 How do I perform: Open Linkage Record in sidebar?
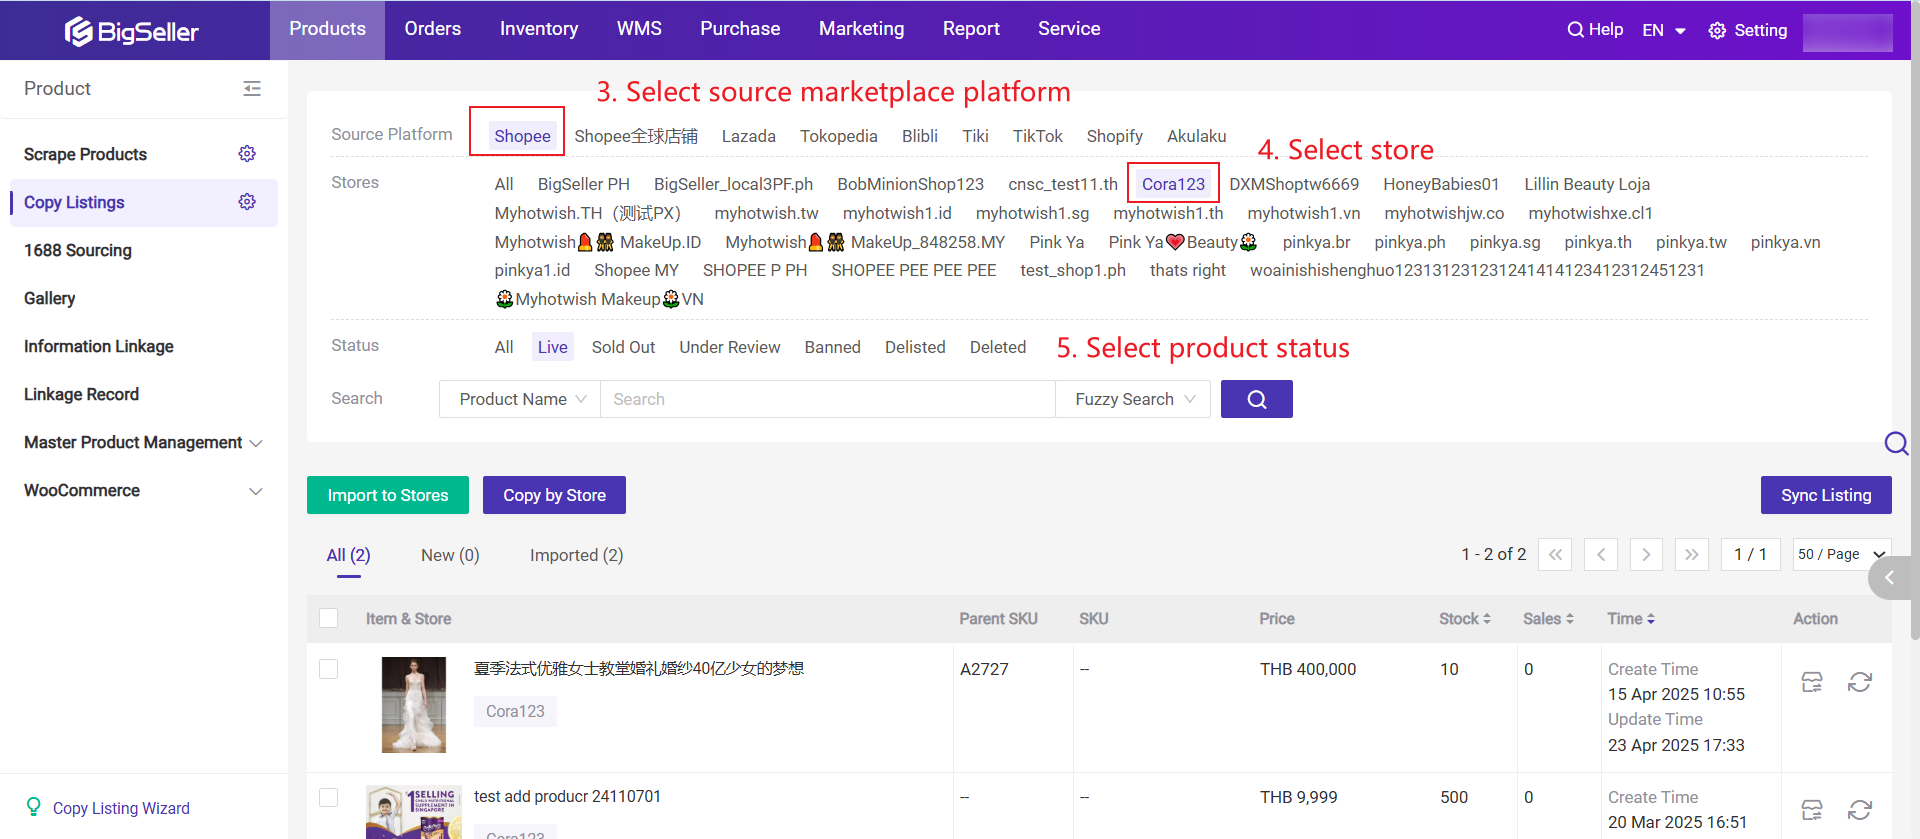pos(82,394)
